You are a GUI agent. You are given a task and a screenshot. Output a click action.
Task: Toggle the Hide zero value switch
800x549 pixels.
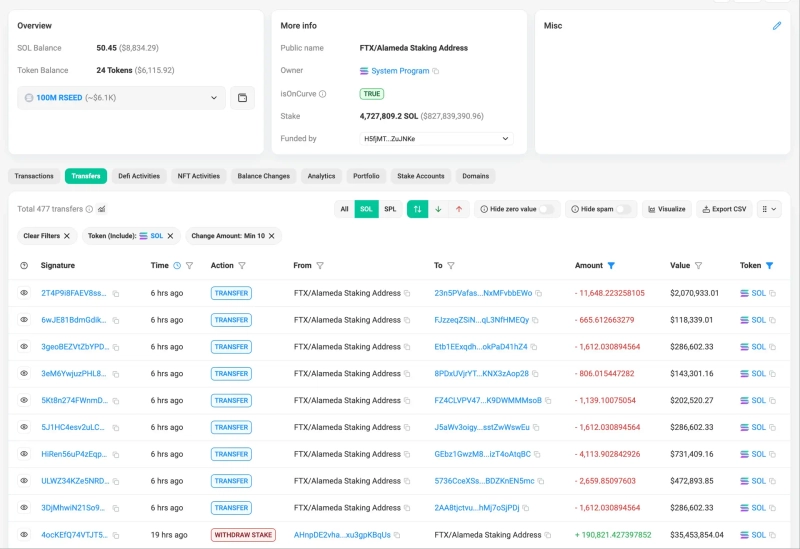[547, 209]
